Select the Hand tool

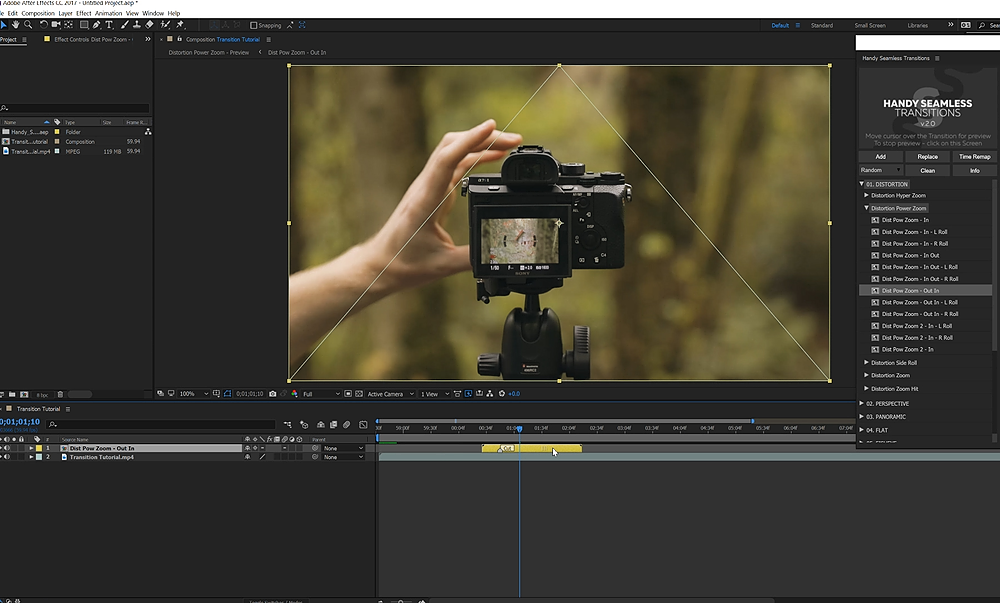[x=17, y=25]
